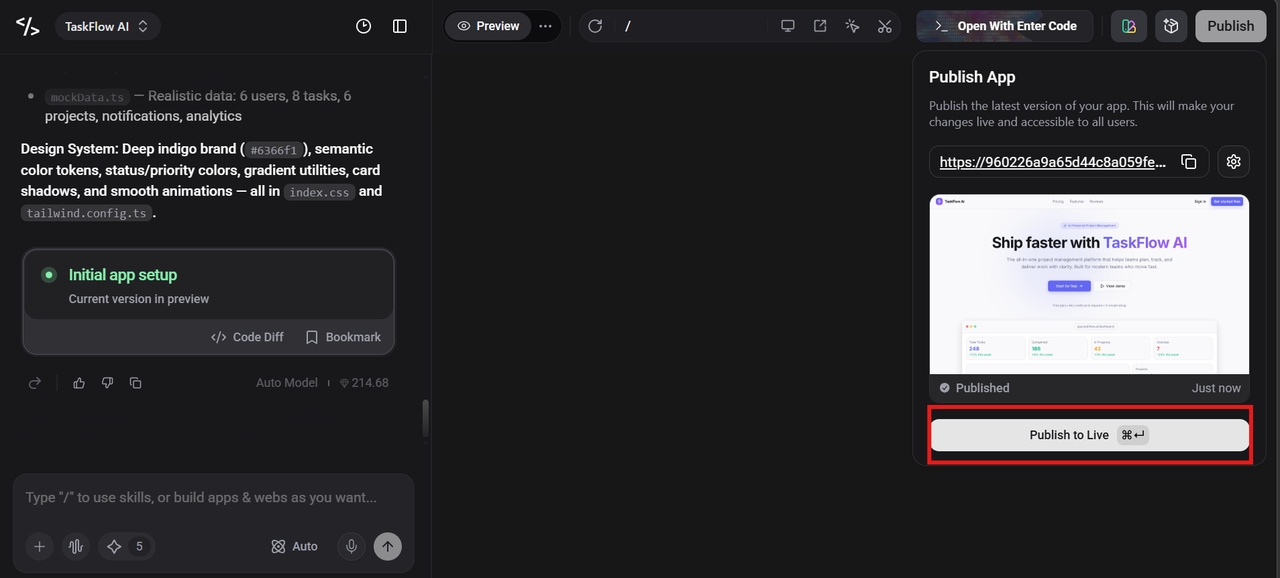Reload the preview with refresh icon
Image resolution: width=1280 pixels, height=578 pixels.
595,26
